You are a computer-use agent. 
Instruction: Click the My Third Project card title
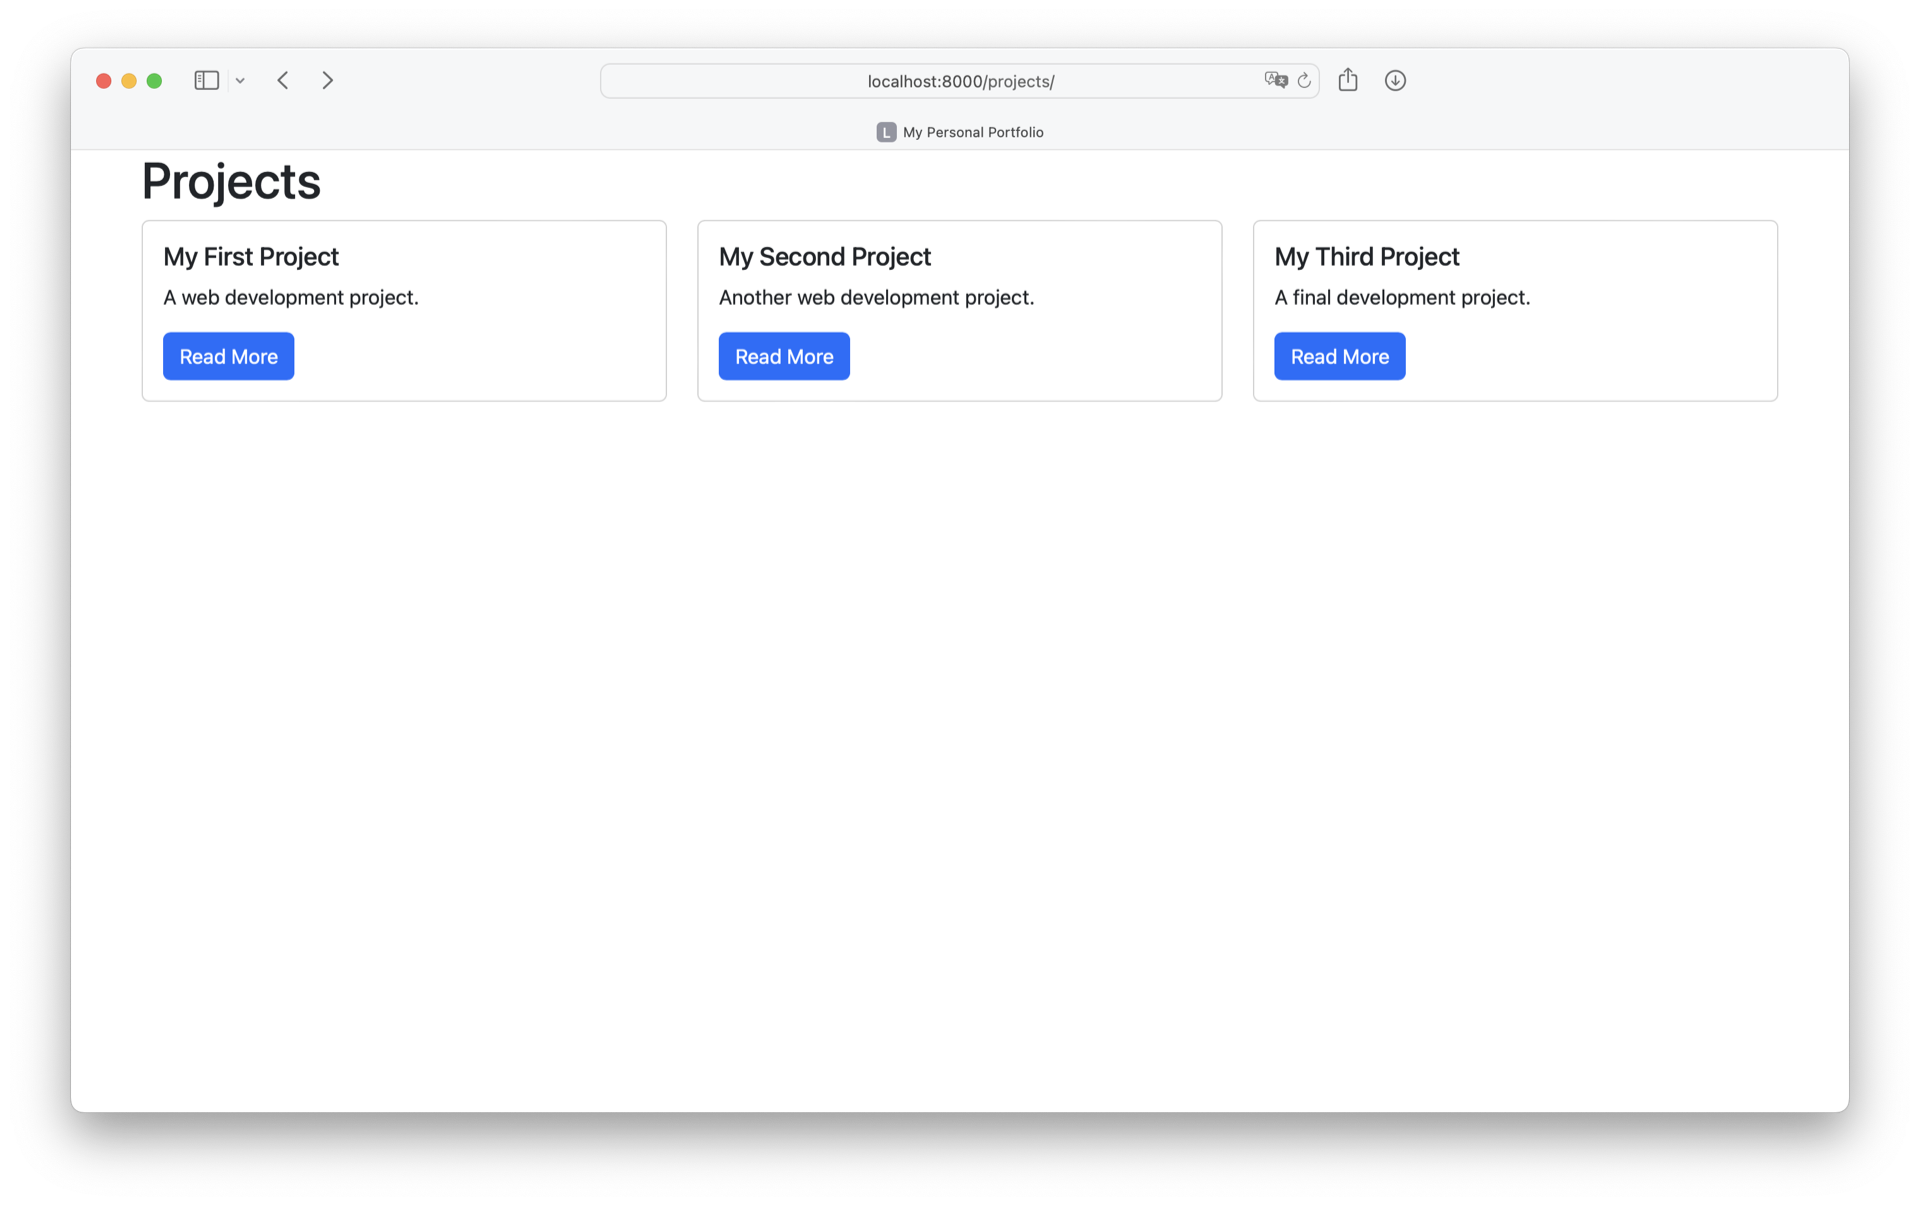pyautogui.click(x=1366, y=257)
